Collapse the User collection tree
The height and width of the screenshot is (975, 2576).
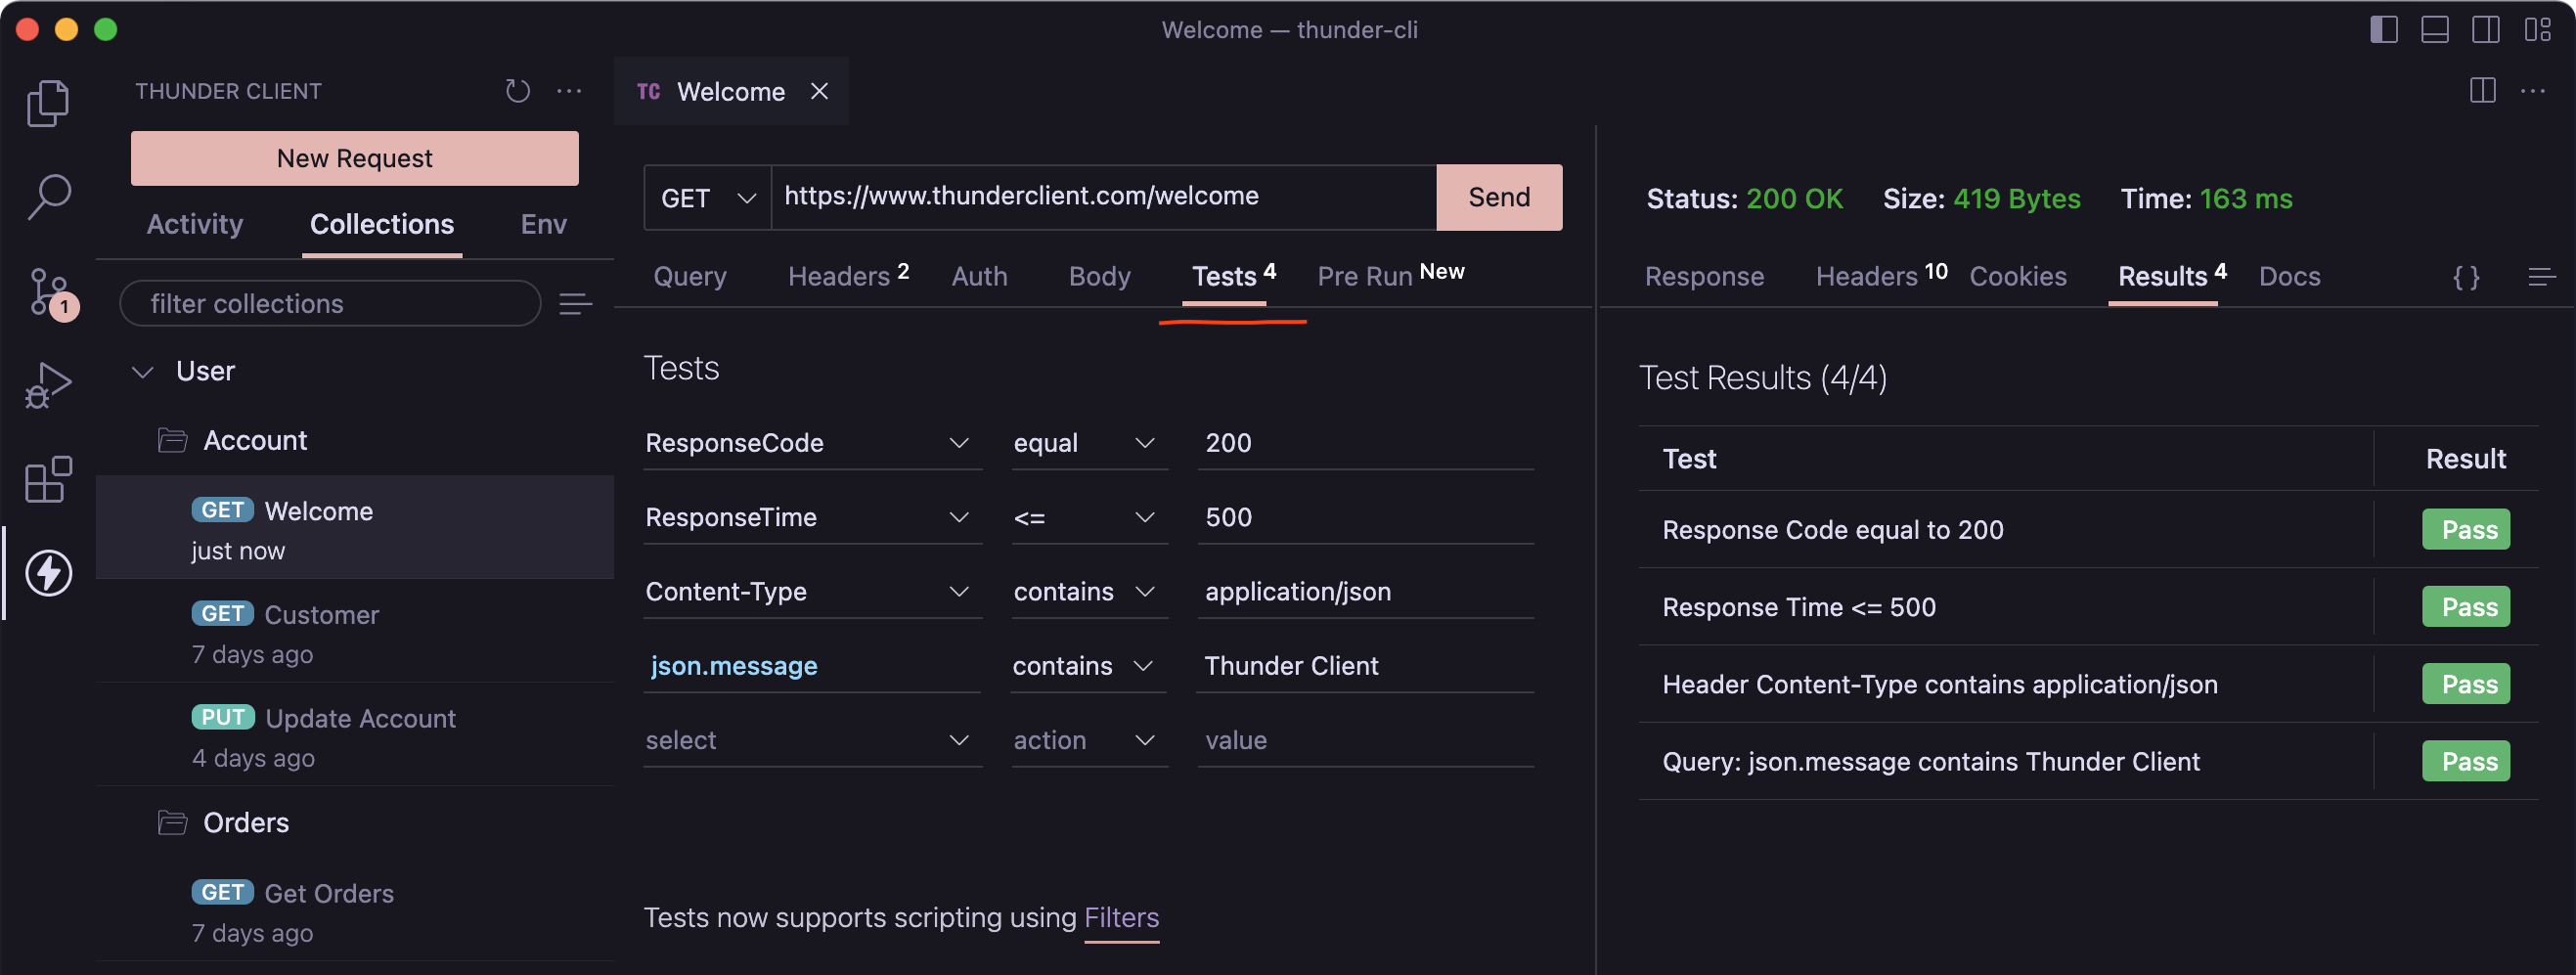pyautogui.click(x=143, y=371)
